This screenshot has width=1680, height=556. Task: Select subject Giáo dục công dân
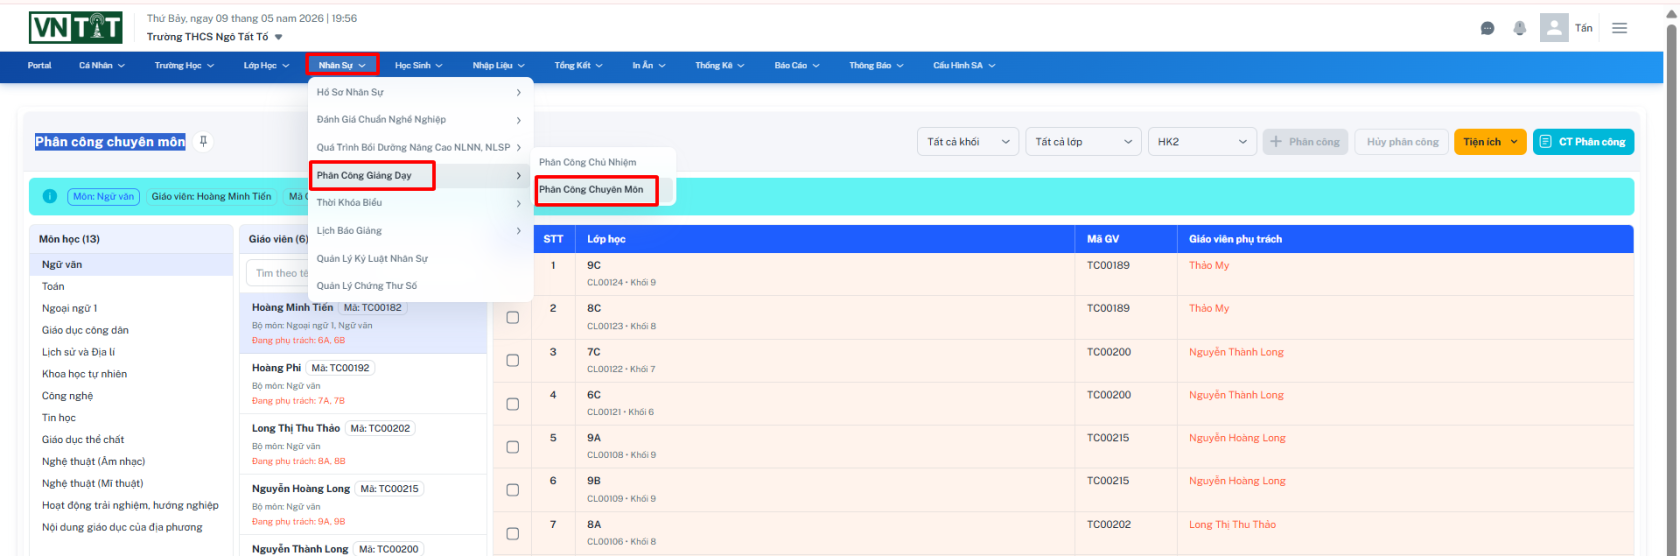tap(131, 330)
